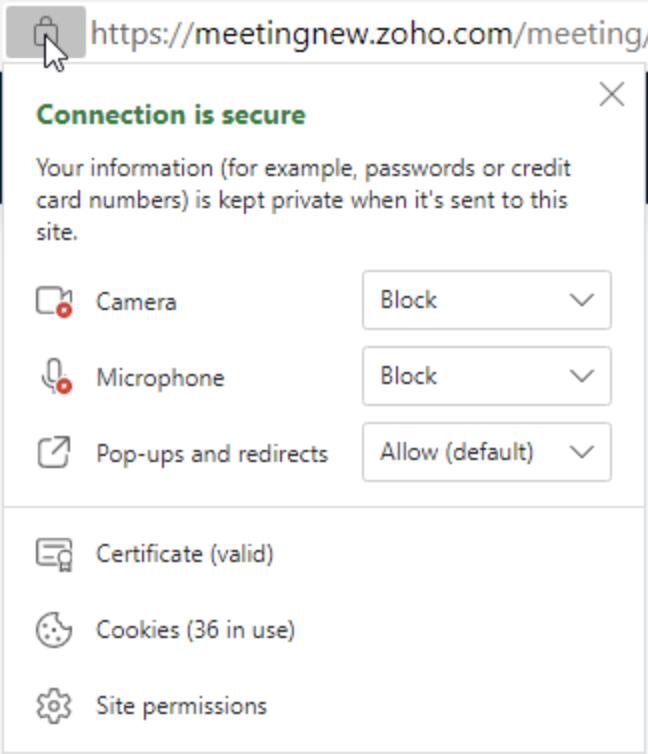Close the site information popup
The width and height of the screenshot is (648, 754).
pyautogui.click(x=611, y=95)
